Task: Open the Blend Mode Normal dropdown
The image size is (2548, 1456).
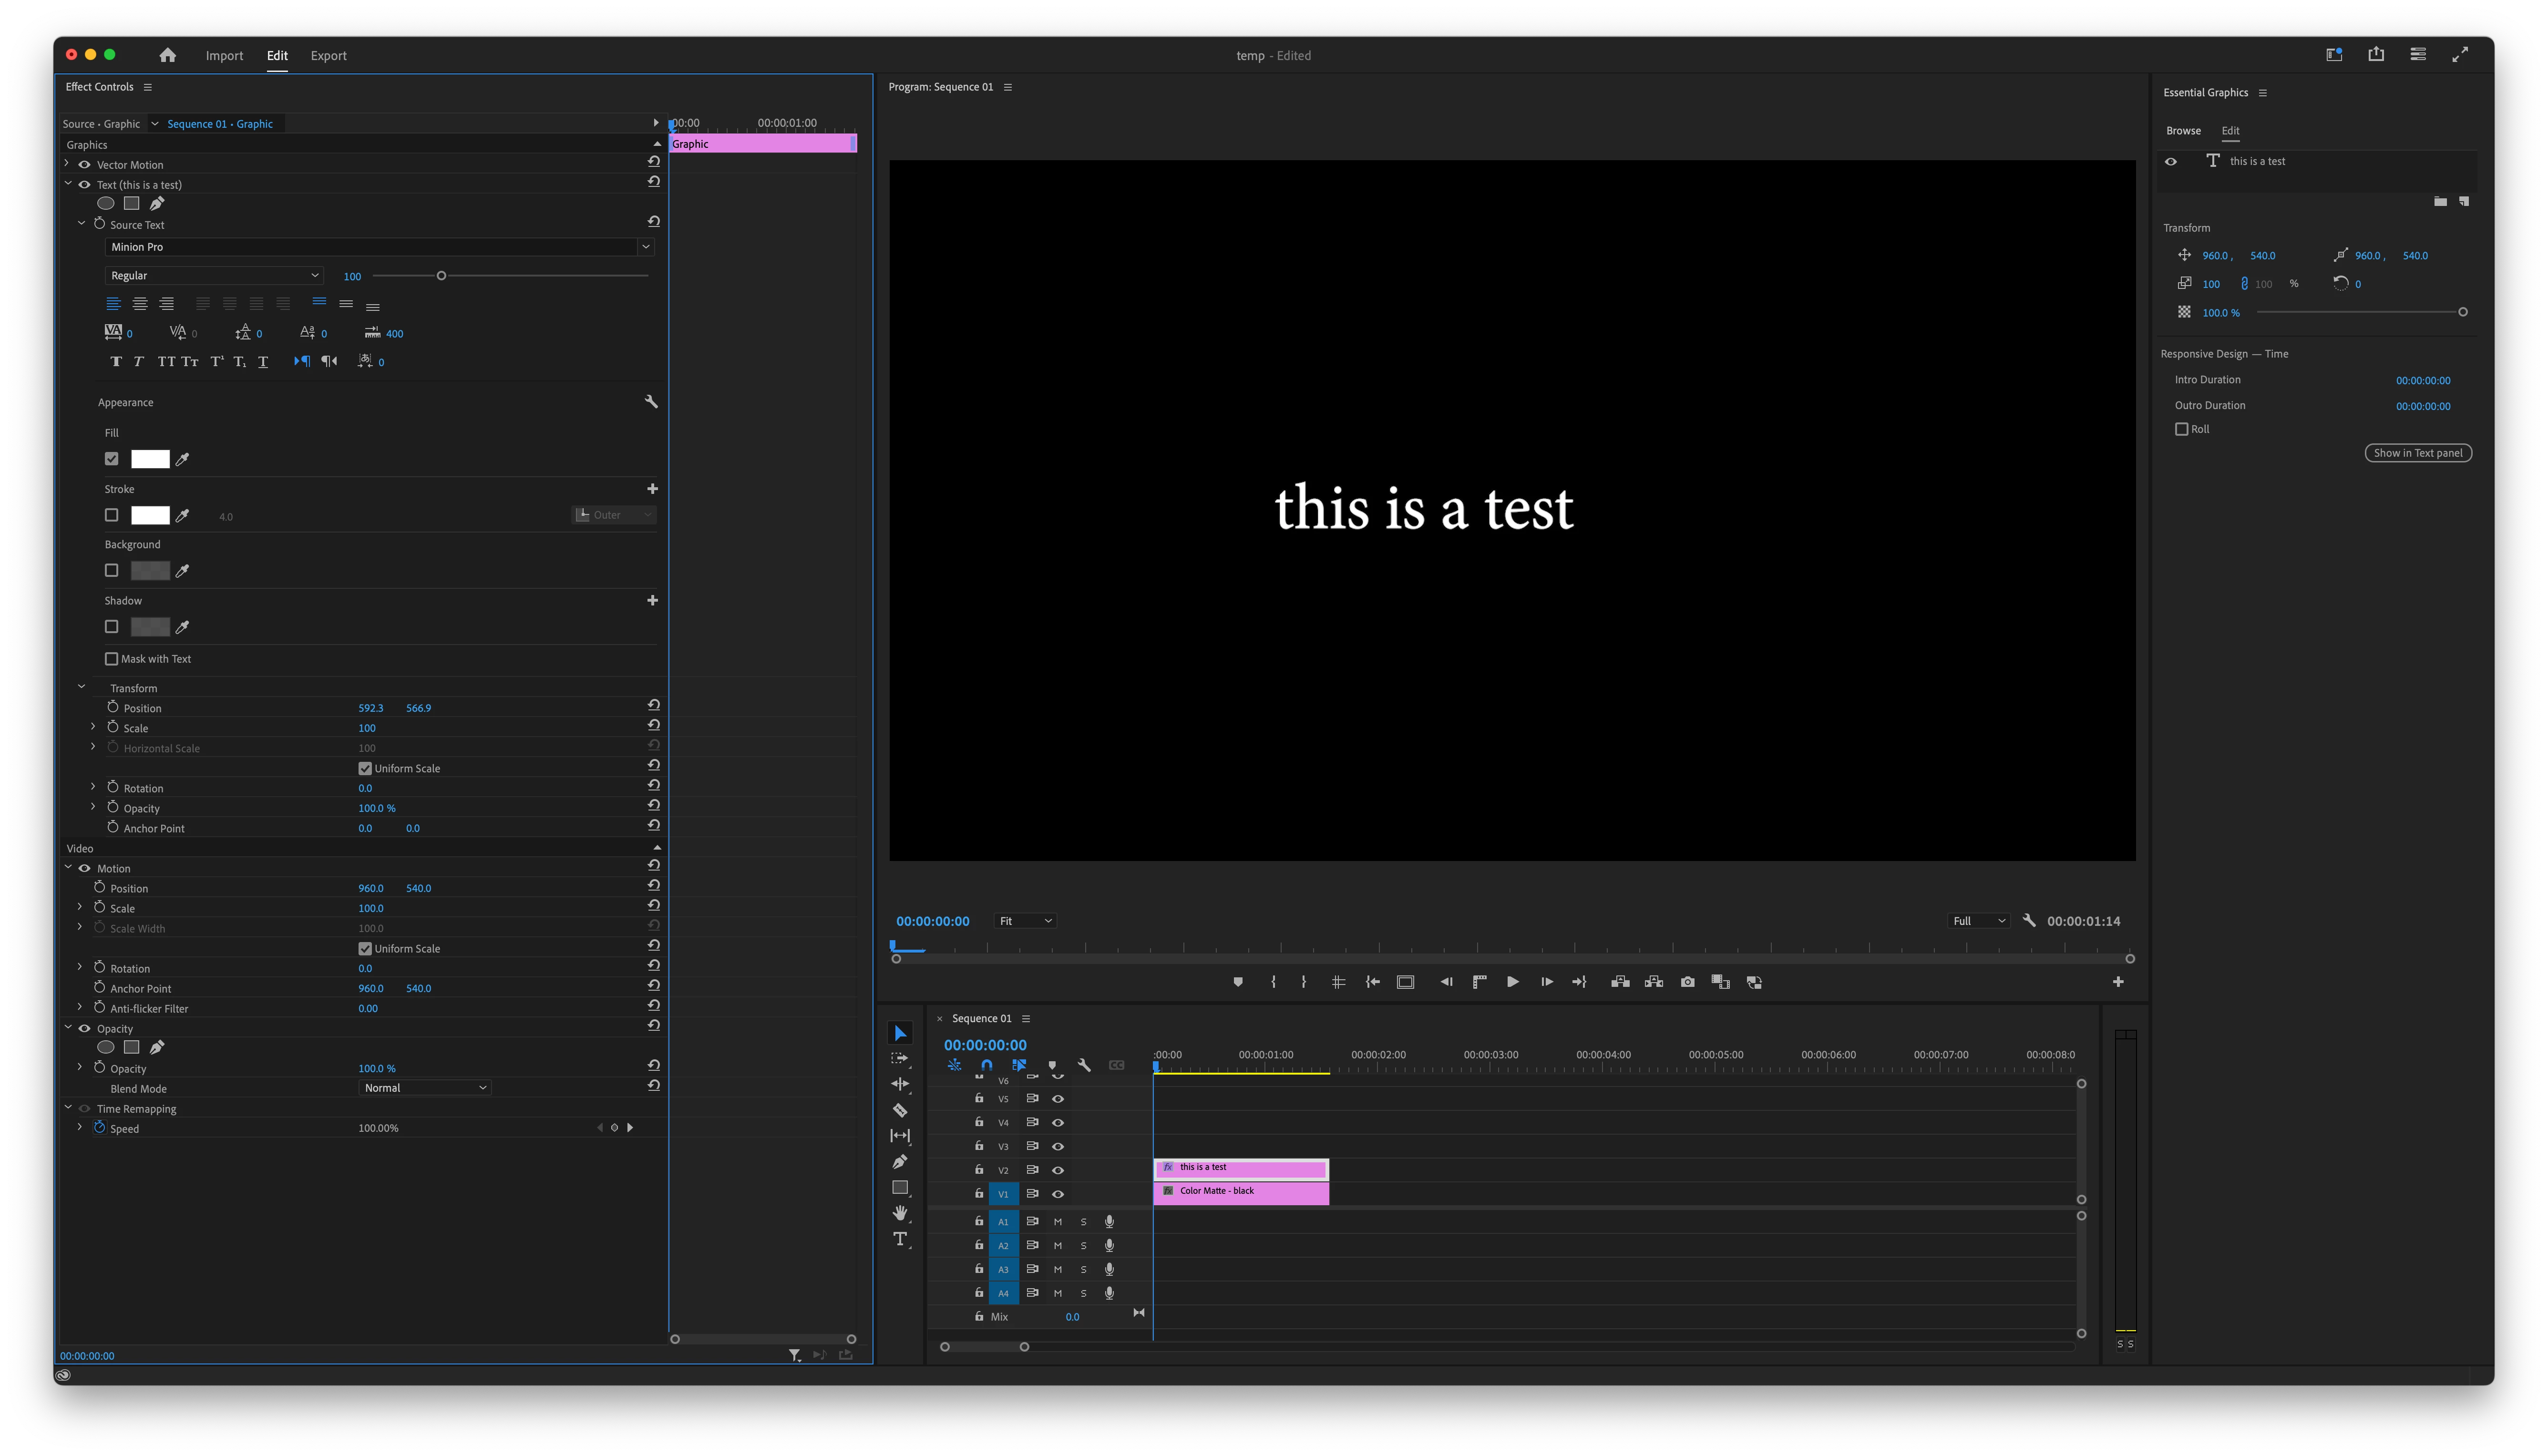Action: pyautogui.click(x=424, y=1088)
